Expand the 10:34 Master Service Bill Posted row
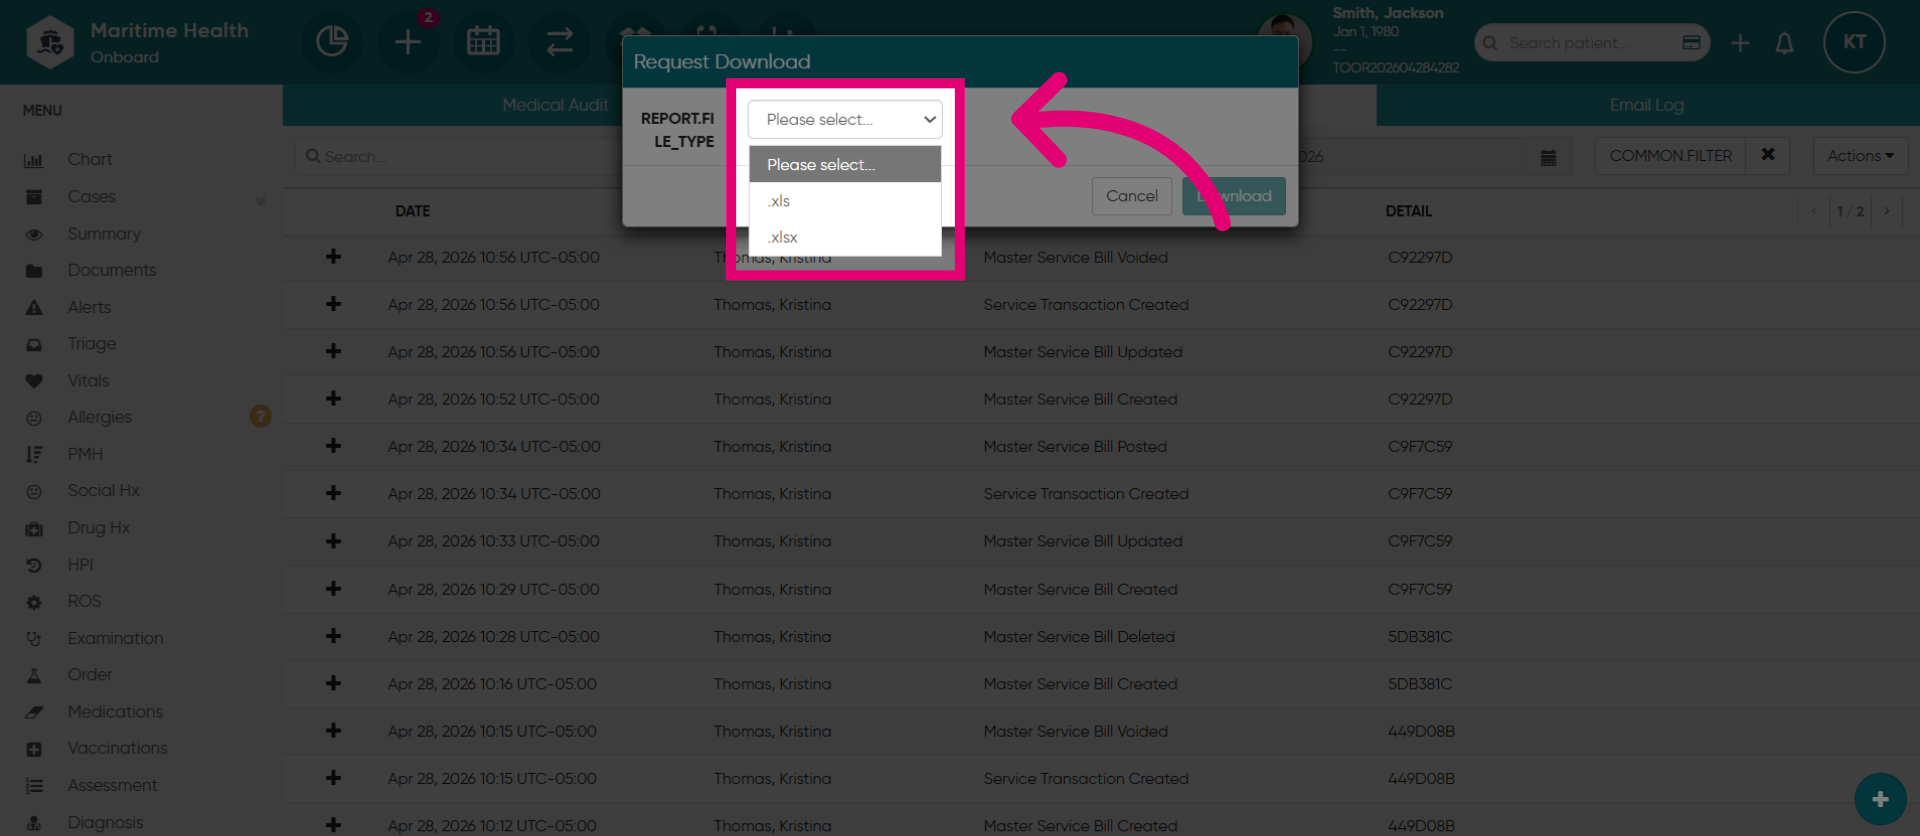This screenshot has width=1920, height=836. 333,446
